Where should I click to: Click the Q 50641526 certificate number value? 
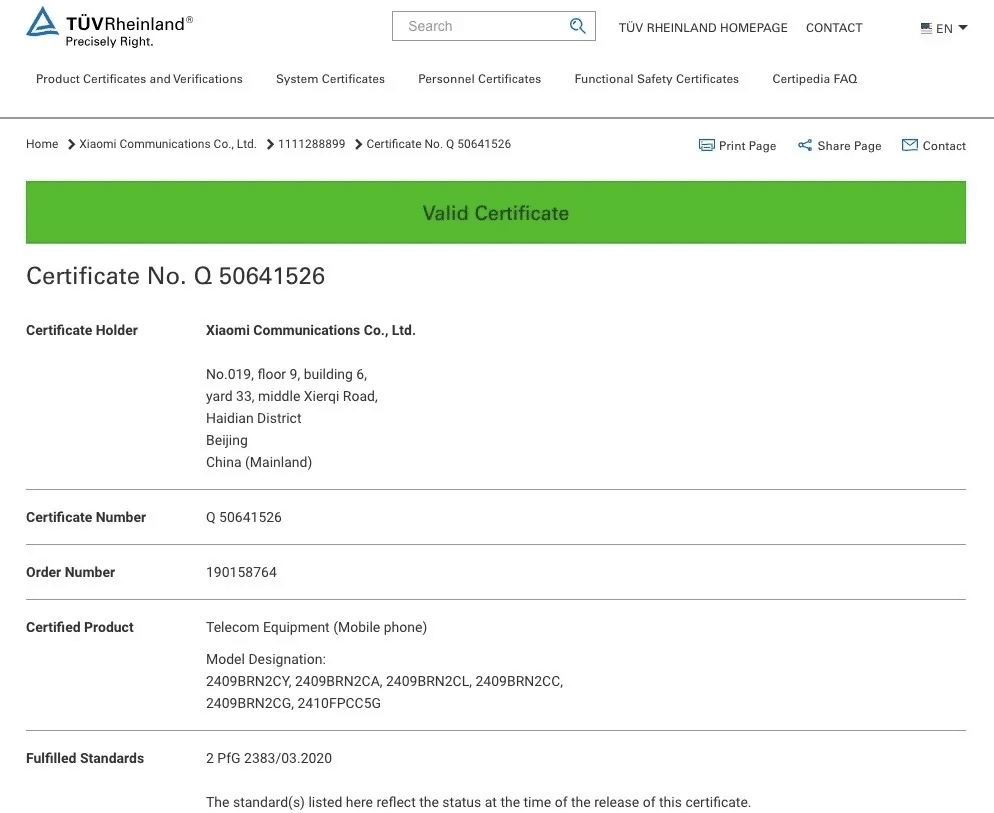tap(243, 517)
